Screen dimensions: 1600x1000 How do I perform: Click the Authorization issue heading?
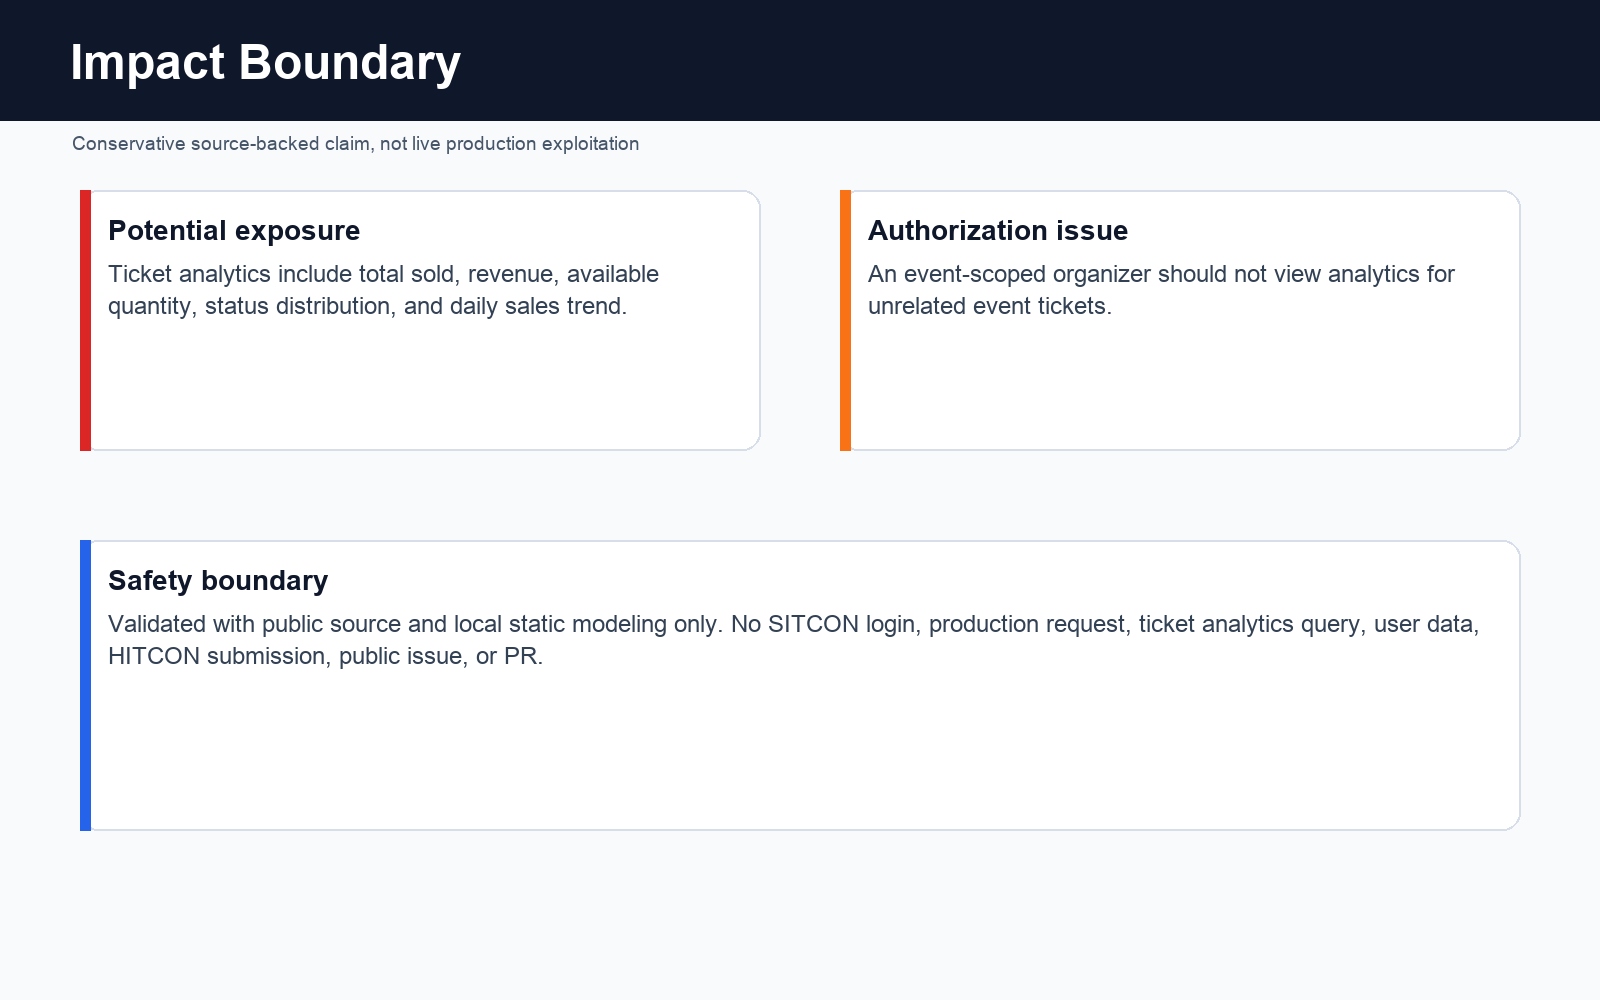coord(998,231)
